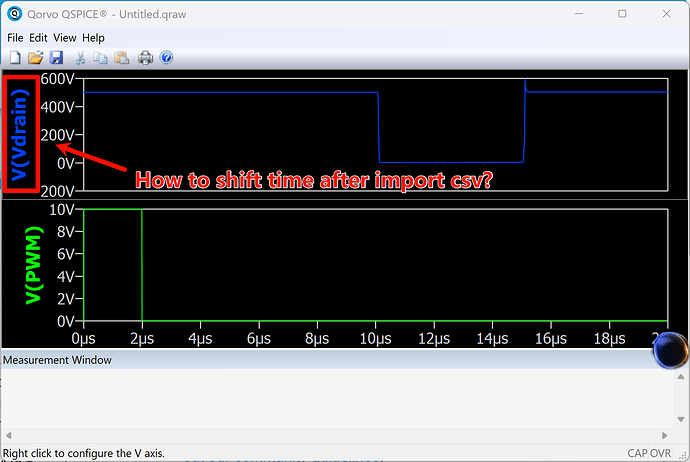This screenshot has height=462, width=690.
Task: Save using the floppy disk icon
Action: coord(56,58)
